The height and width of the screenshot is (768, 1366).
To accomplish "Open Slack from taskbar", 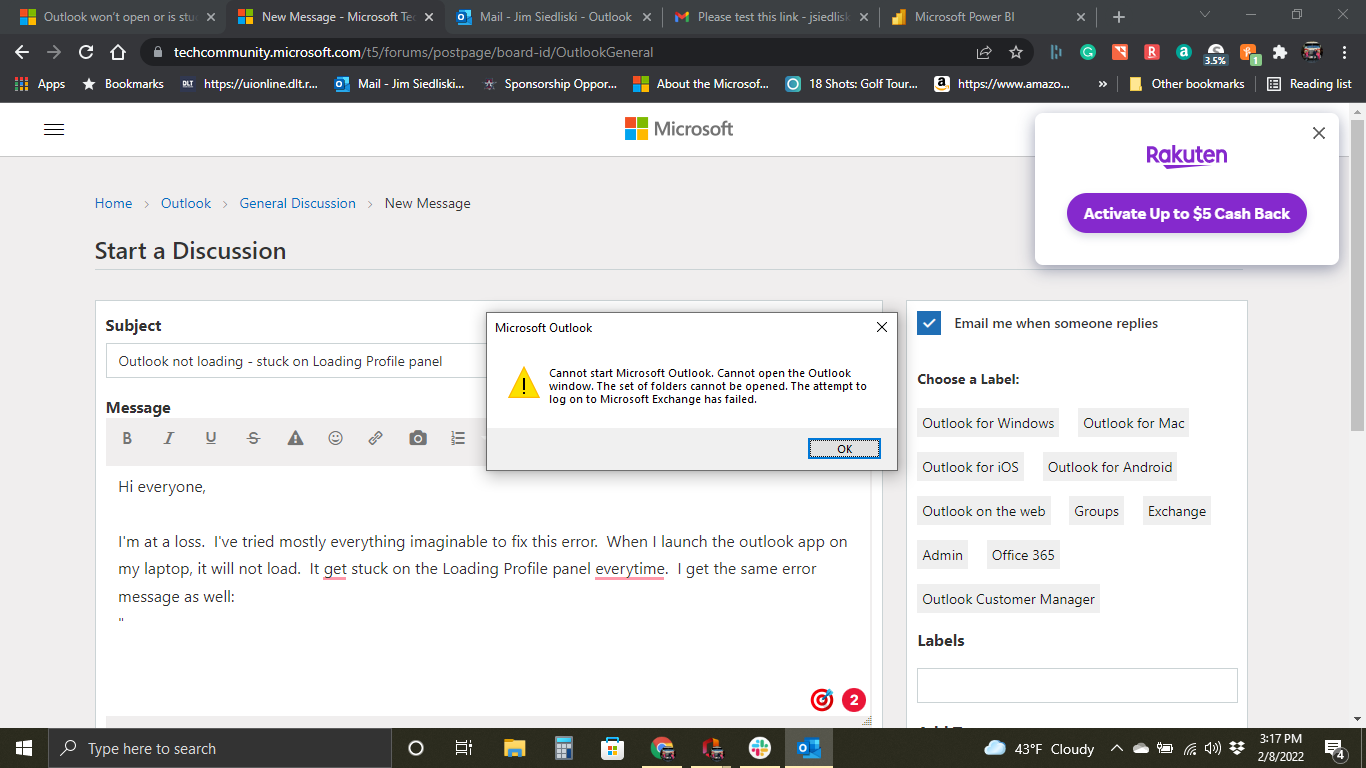I will [760, 748].
